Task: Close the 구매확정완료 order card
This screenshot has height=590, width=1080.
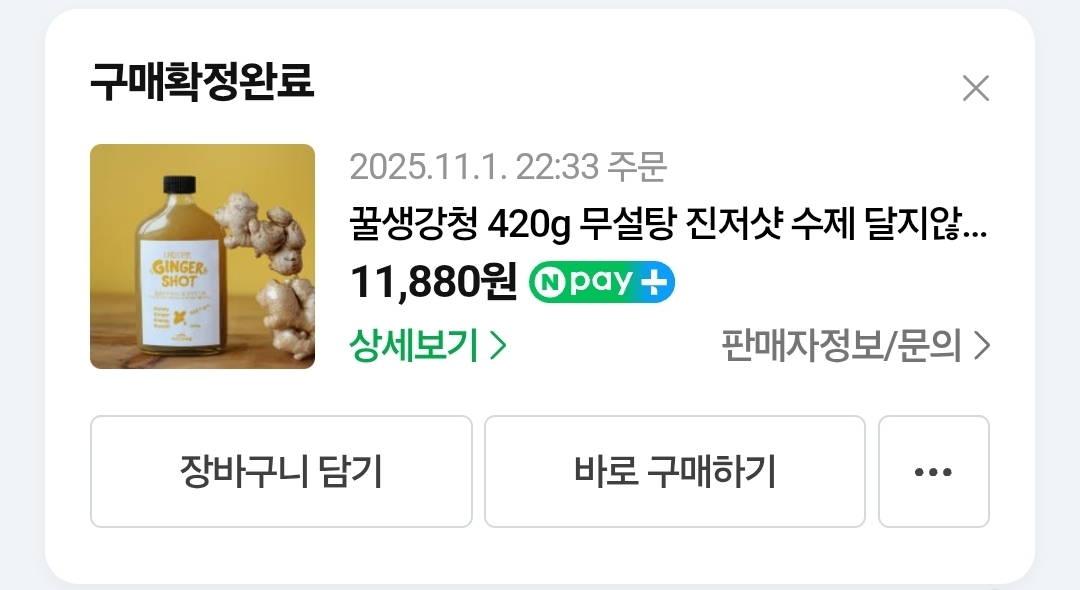Action: click(x=975, y=88)
